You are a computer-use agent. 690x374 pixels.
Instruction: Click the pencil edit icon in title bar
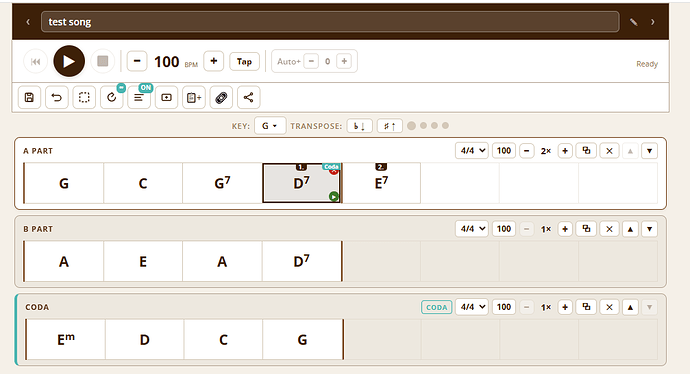(x=633, y=22)
